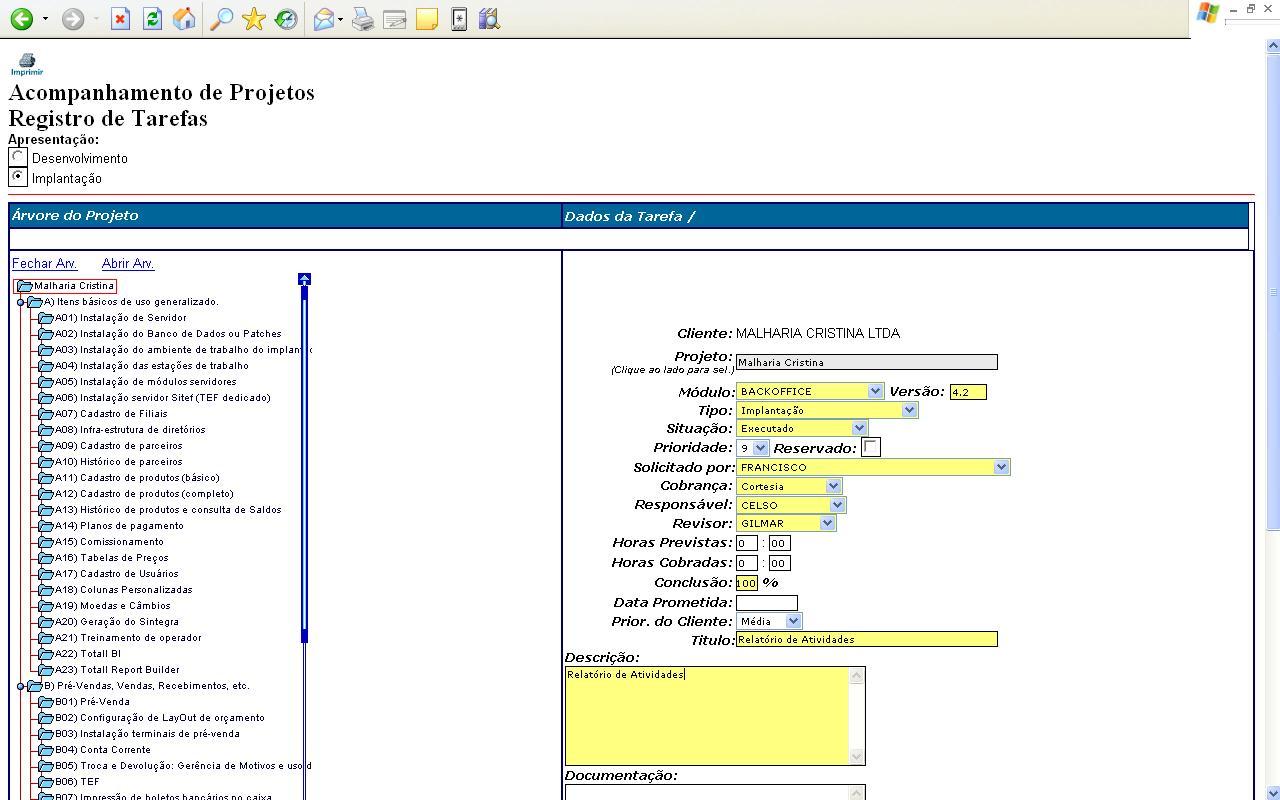Open Favorites star icon

(x=254, y=19)
